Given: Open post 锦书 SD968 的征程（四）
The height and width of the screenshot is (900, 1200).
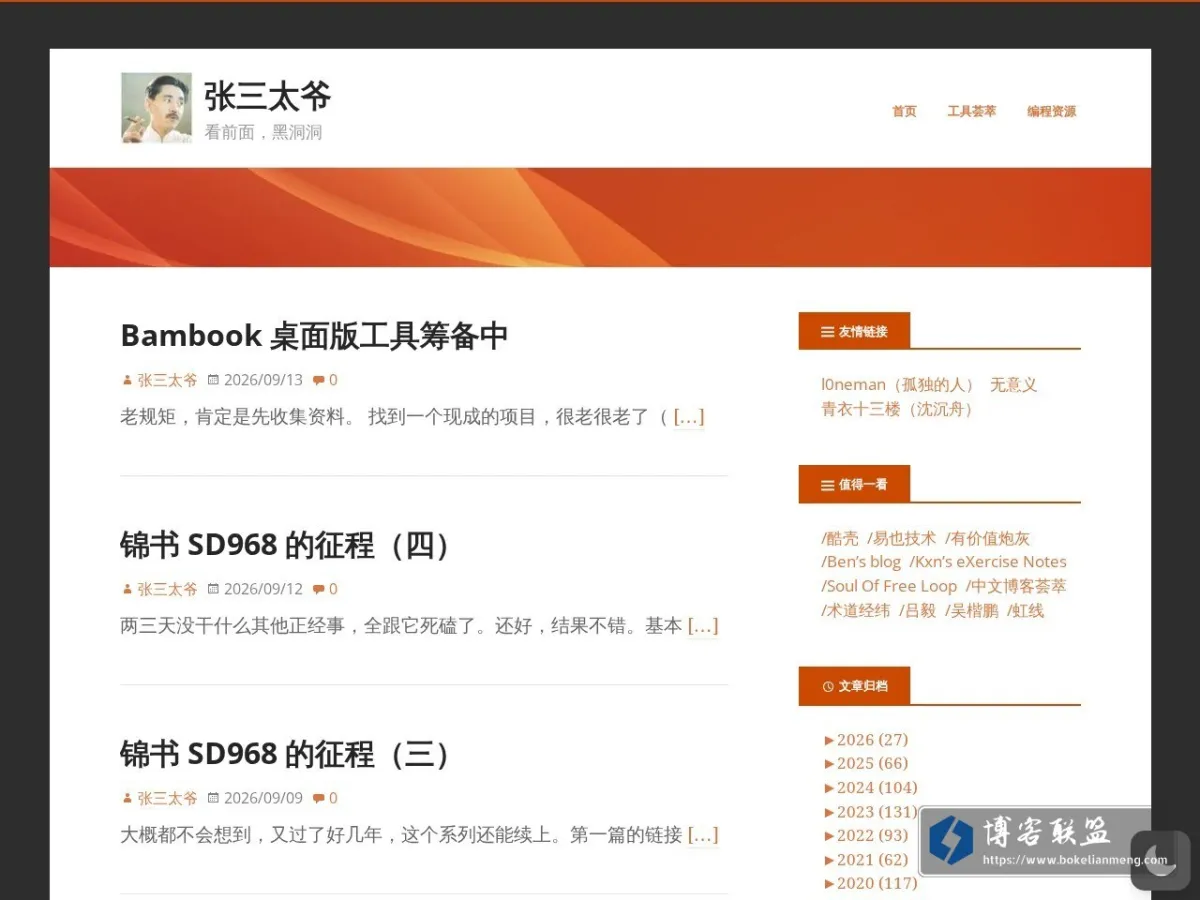Looking at the screenshot, I should point(286,545).
